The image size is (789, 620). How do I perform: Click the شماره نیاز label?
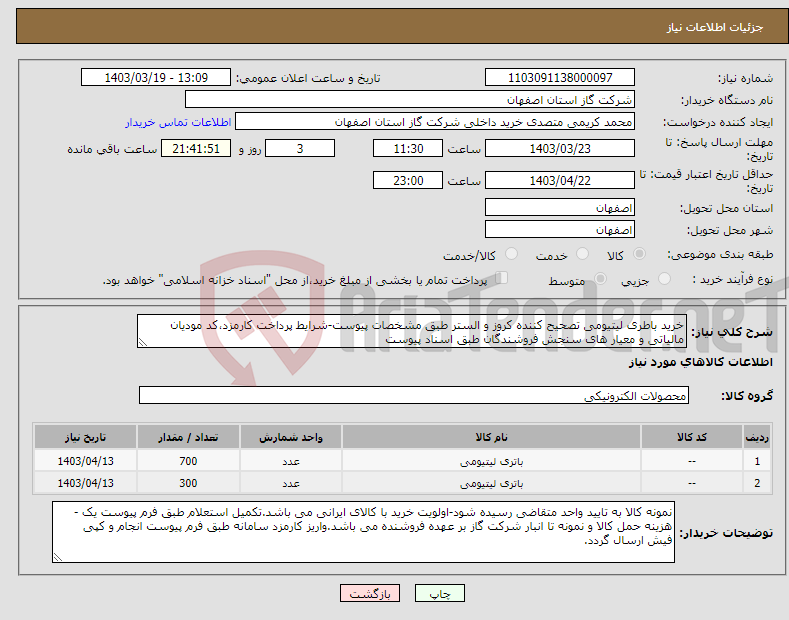(745, 79)
